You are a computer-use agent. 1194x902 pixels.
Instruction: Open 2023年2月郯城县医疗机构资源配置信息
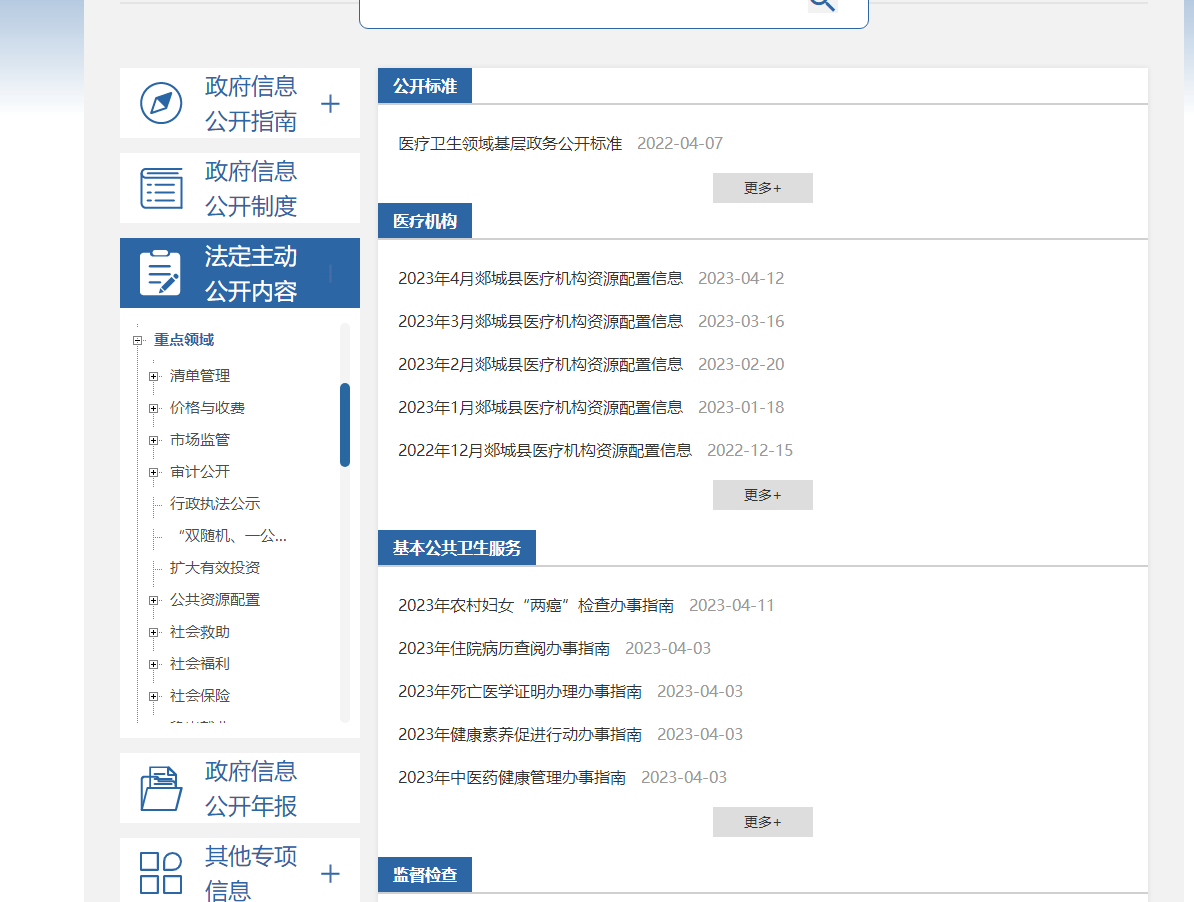541,365
